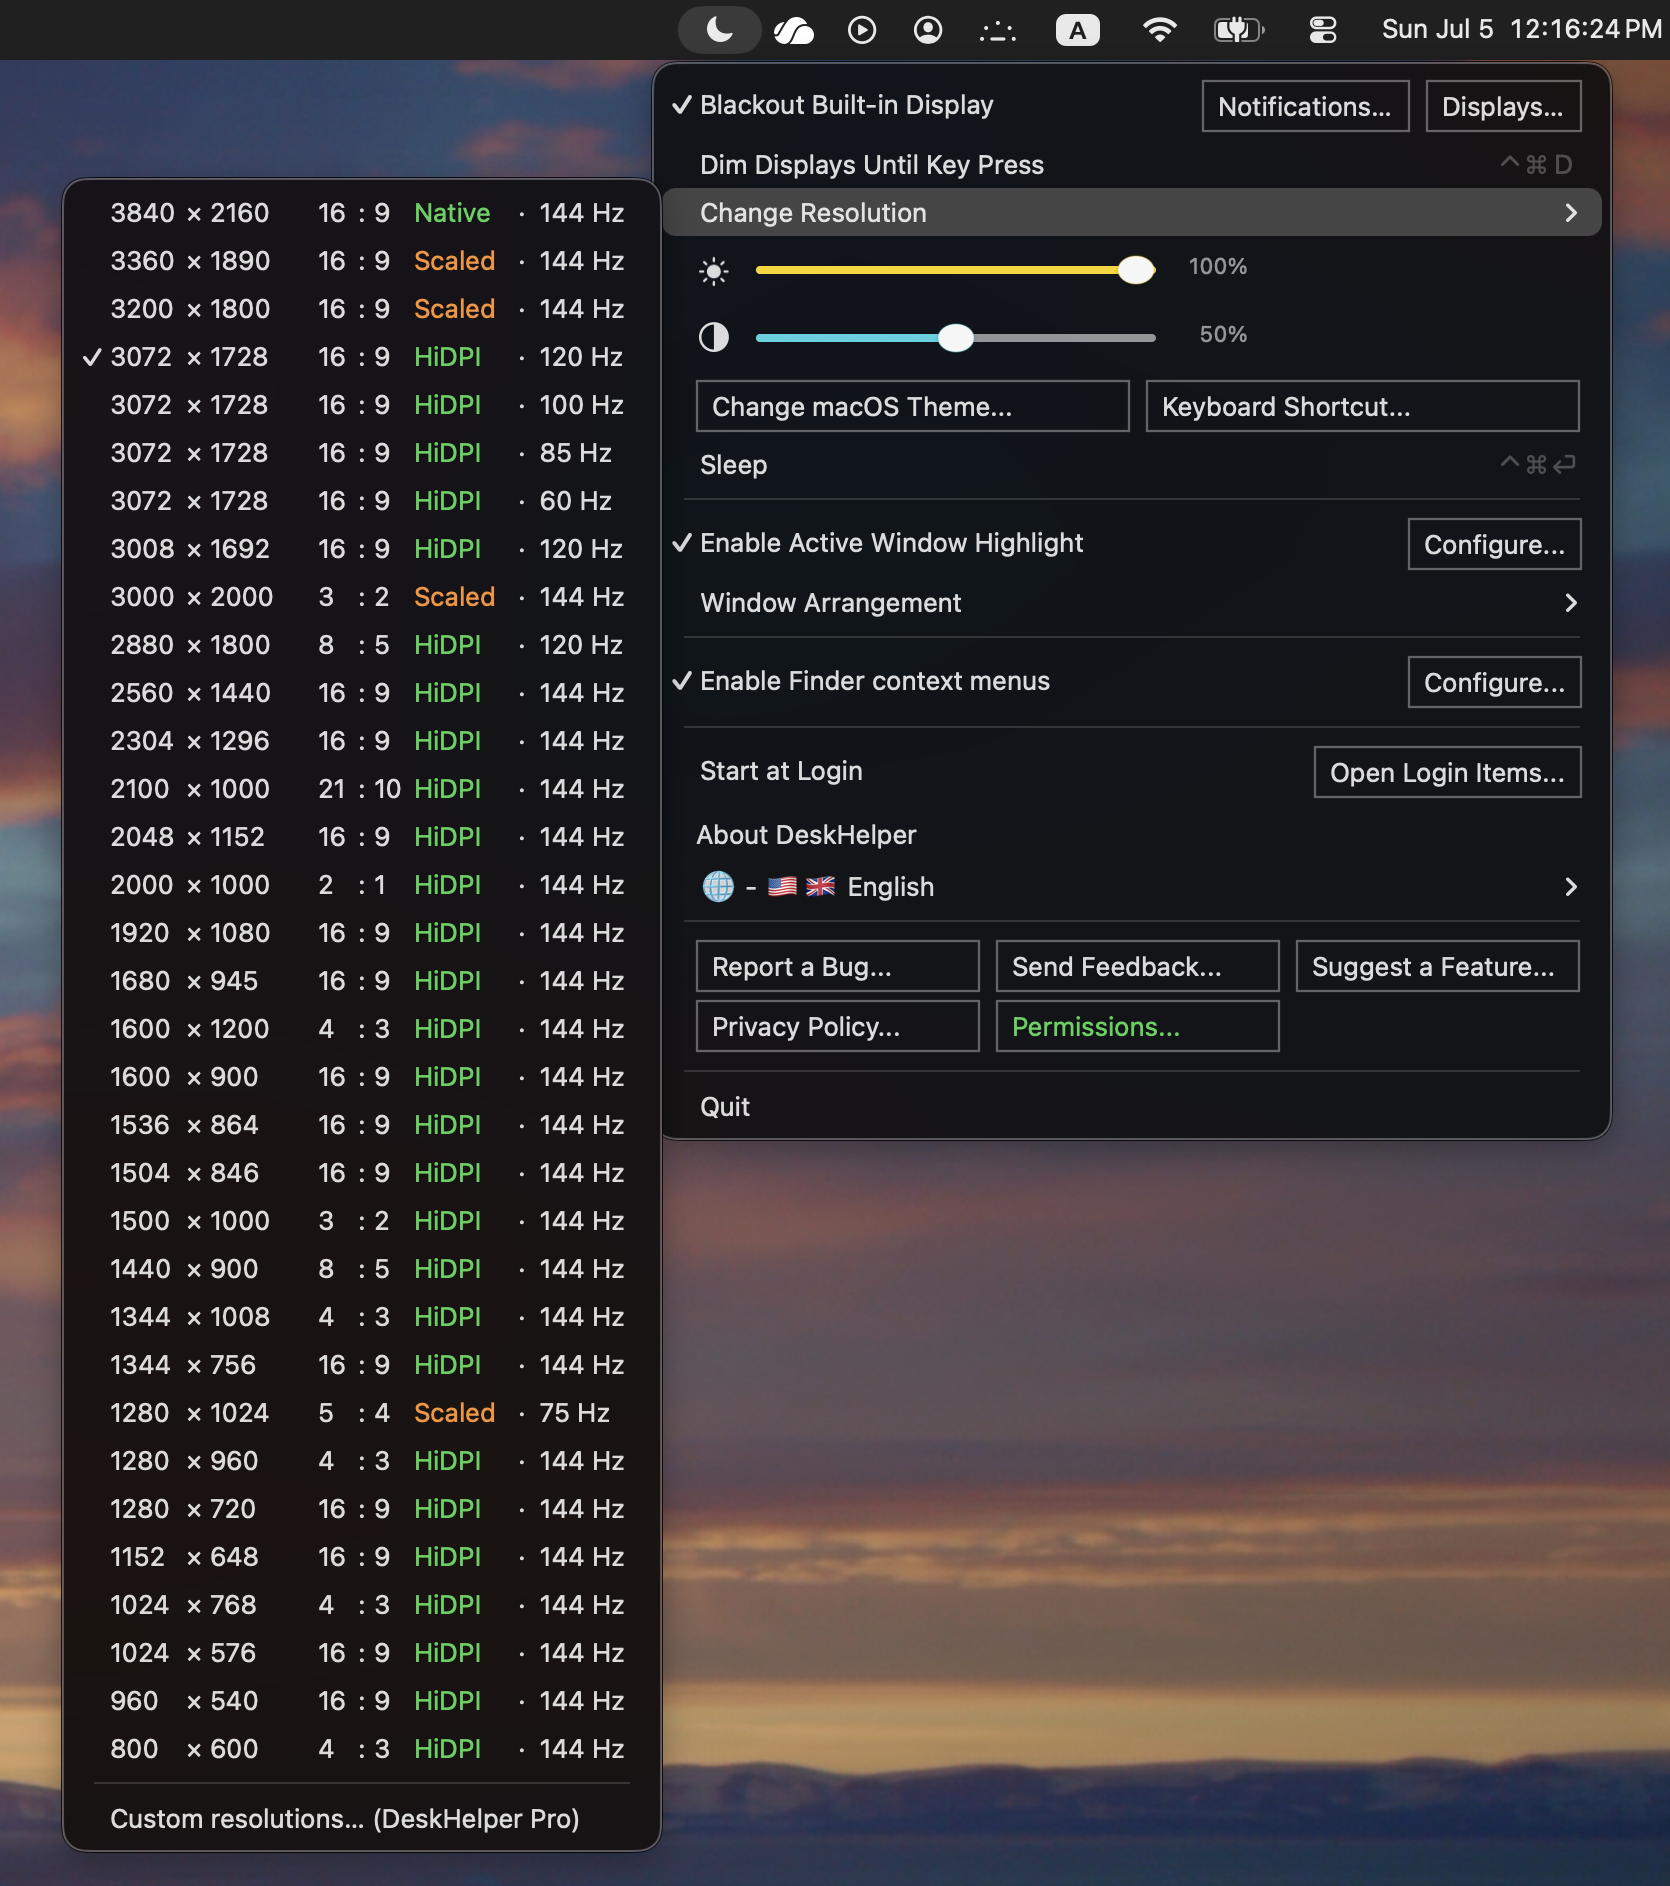
Task: Configure Finder context menus
Action: tap(1494, 682)
